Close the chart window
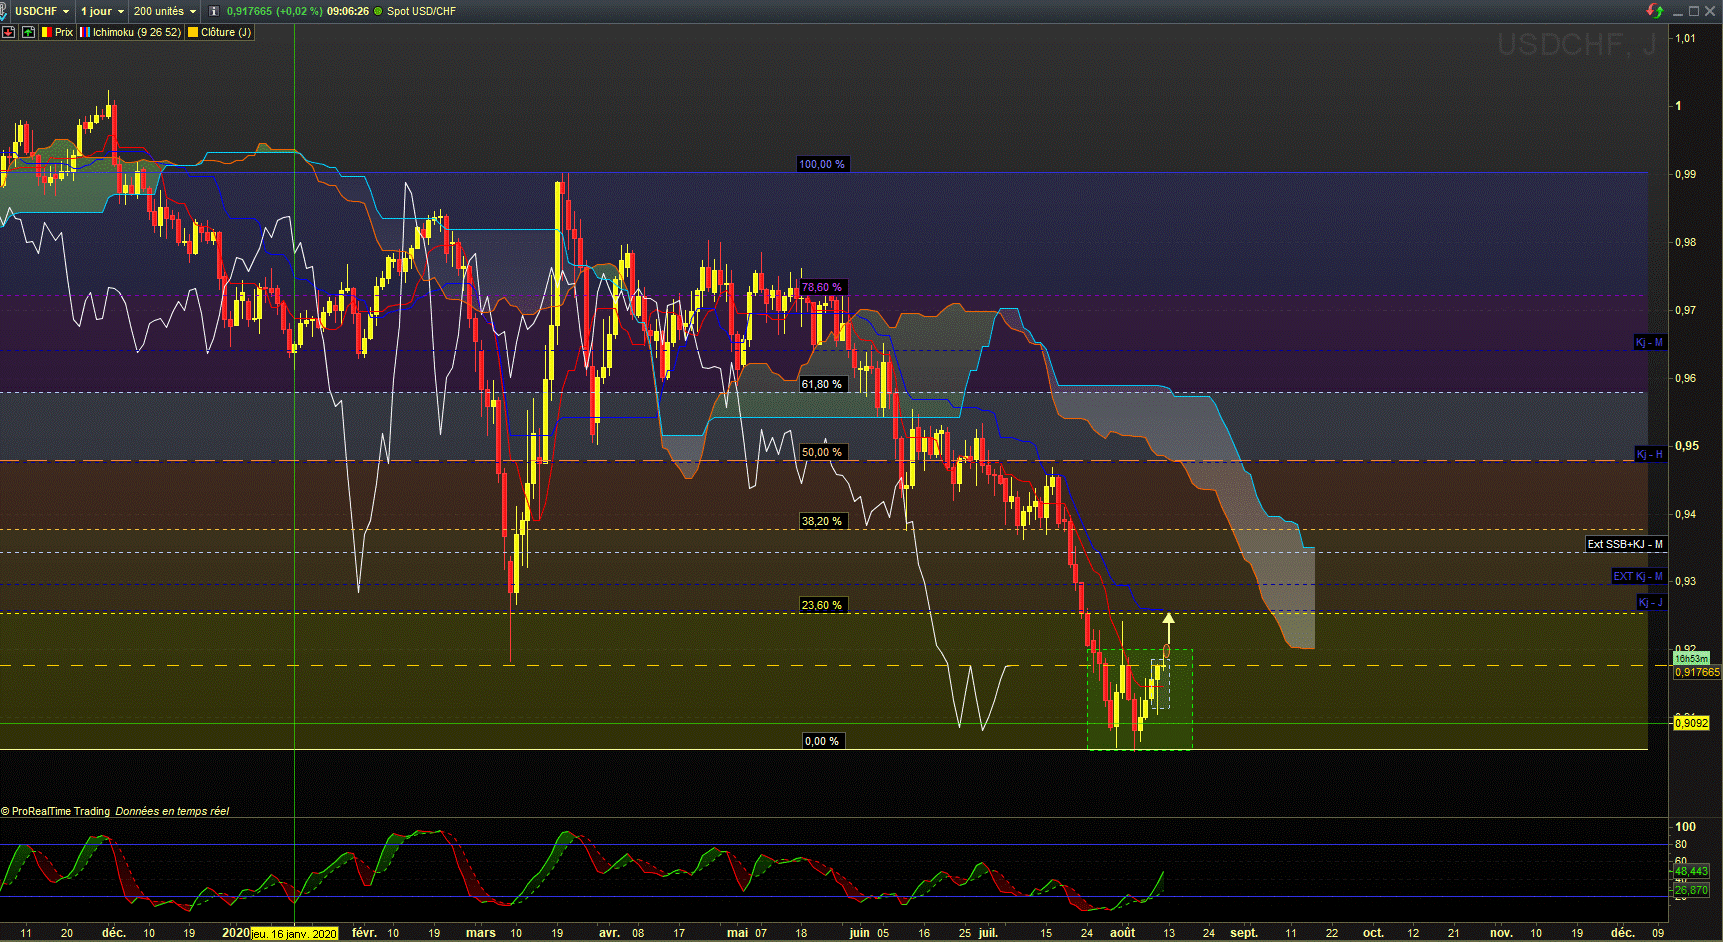Screen dimensions: 1723x942 point(1710,11)
